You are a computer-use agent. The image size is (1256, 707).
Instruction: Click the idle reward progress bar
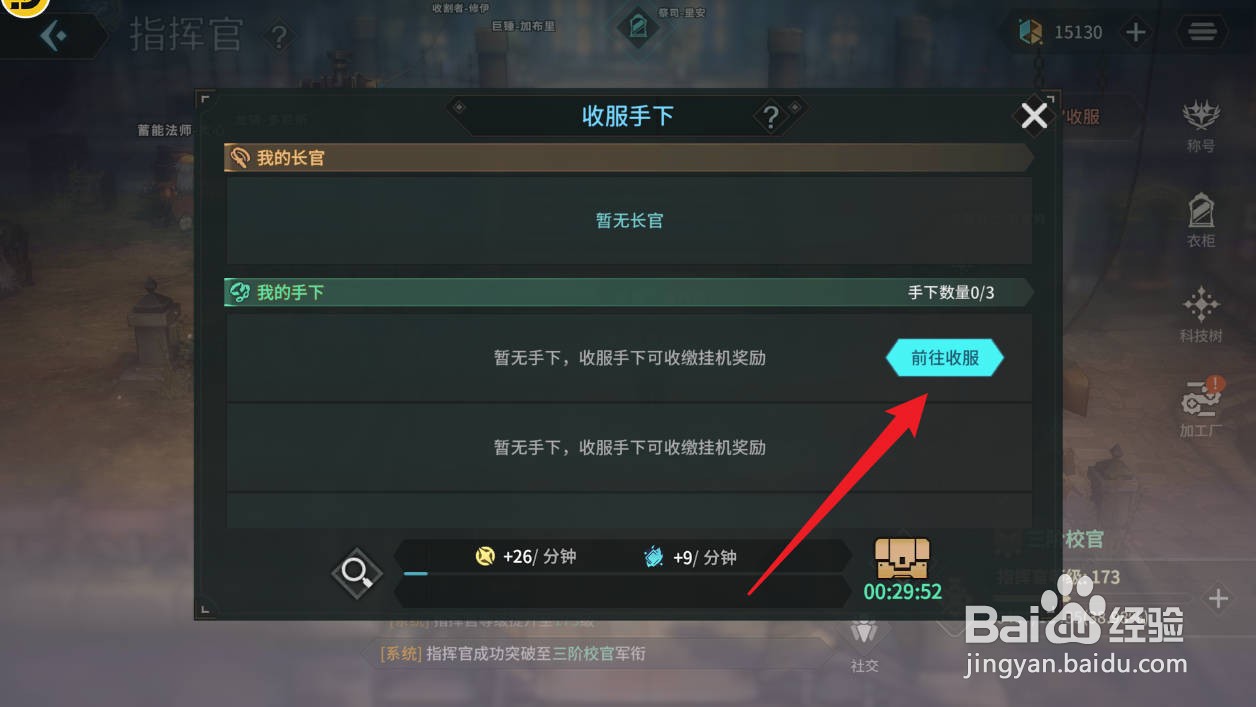coord(622,574)
